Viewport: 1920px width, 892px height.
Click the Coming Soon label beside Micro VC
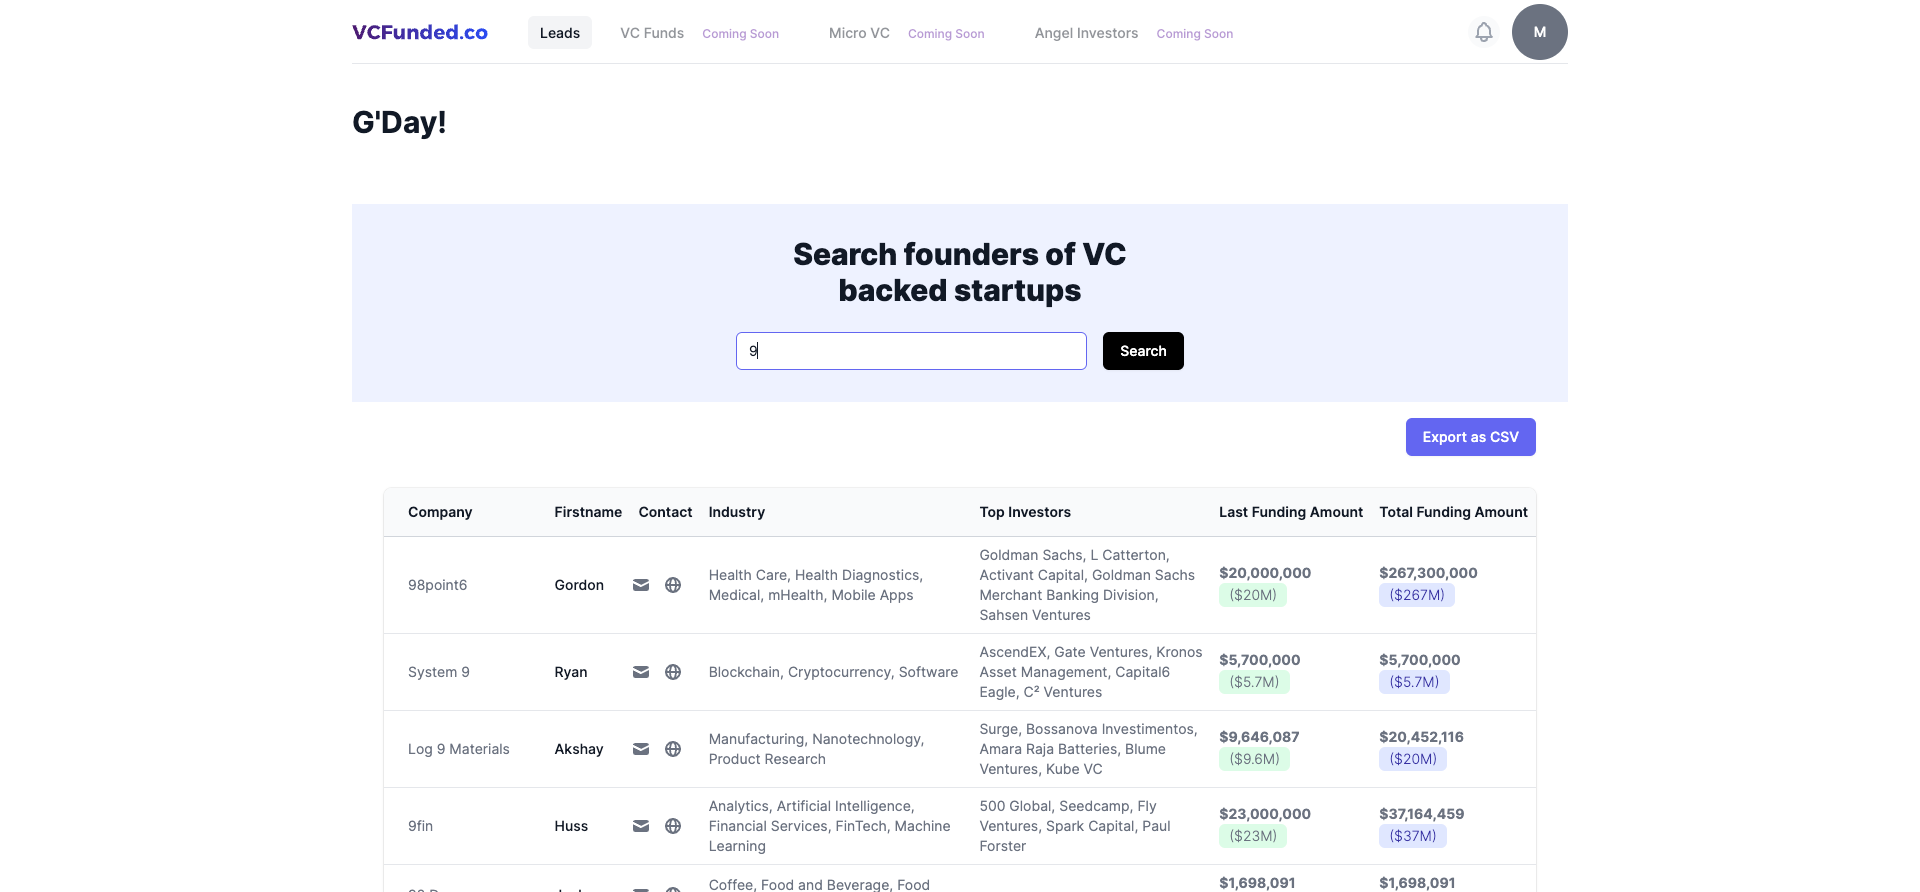[x=946, y=34]
